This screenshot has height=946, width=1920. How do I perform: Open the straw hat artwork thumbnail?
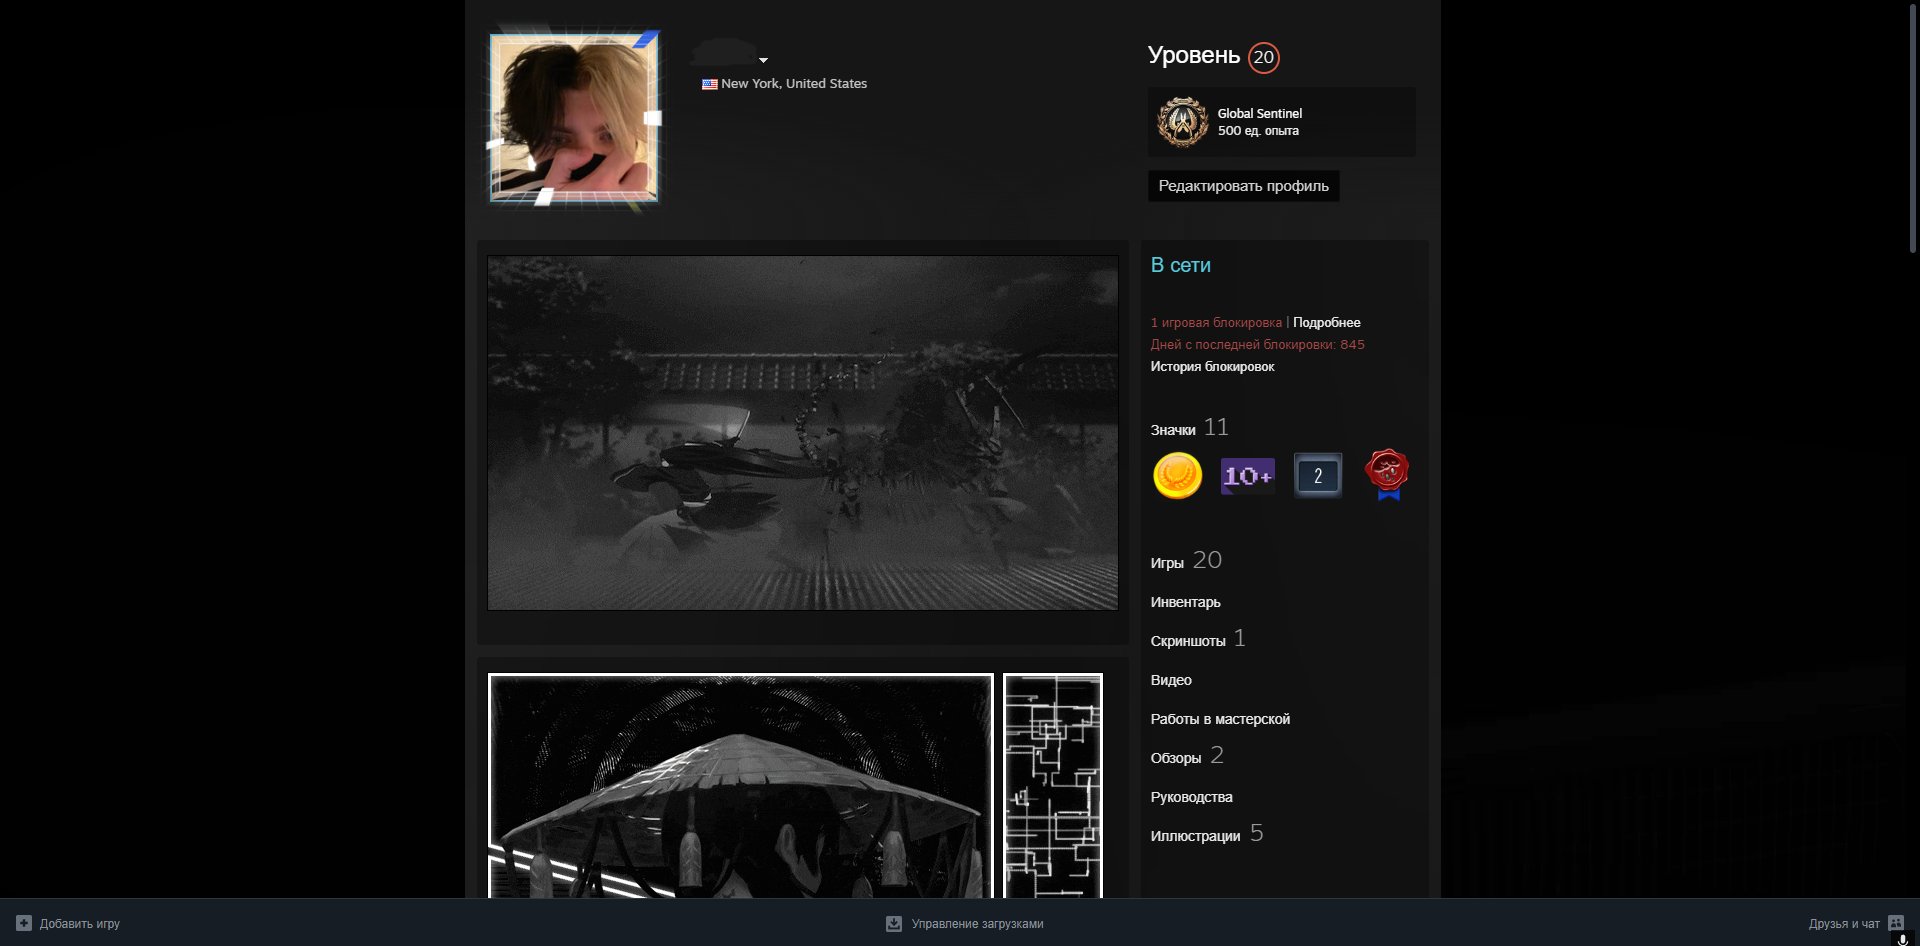coord(741,786)
